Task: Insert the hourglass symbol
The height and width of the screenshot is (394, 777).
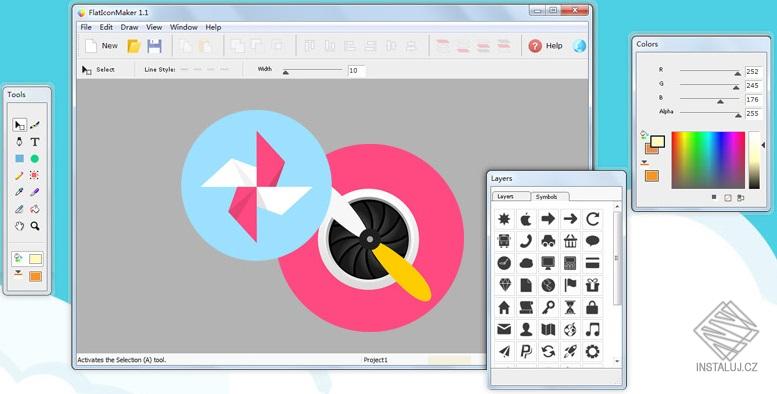Action: tap(570, 308)
